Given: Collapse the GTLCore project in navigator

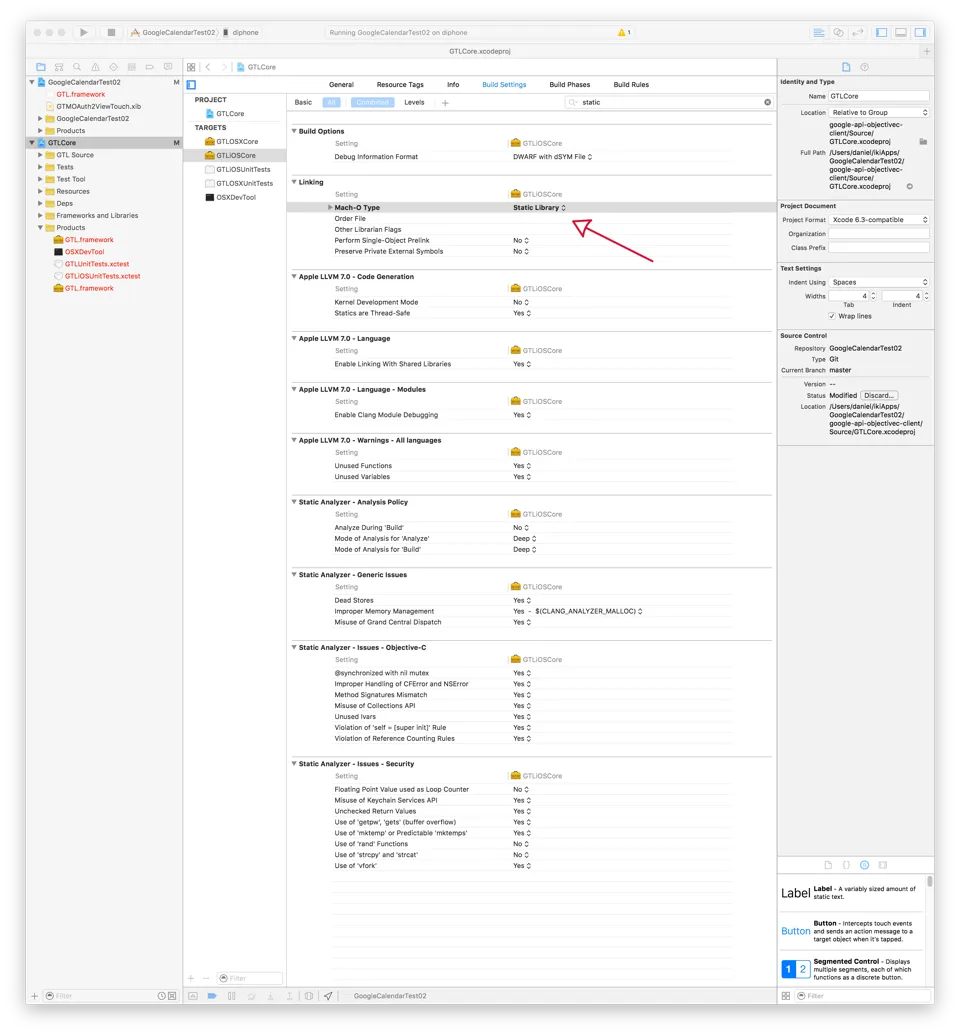Looking at the screenshot, I should click(32, 143).
